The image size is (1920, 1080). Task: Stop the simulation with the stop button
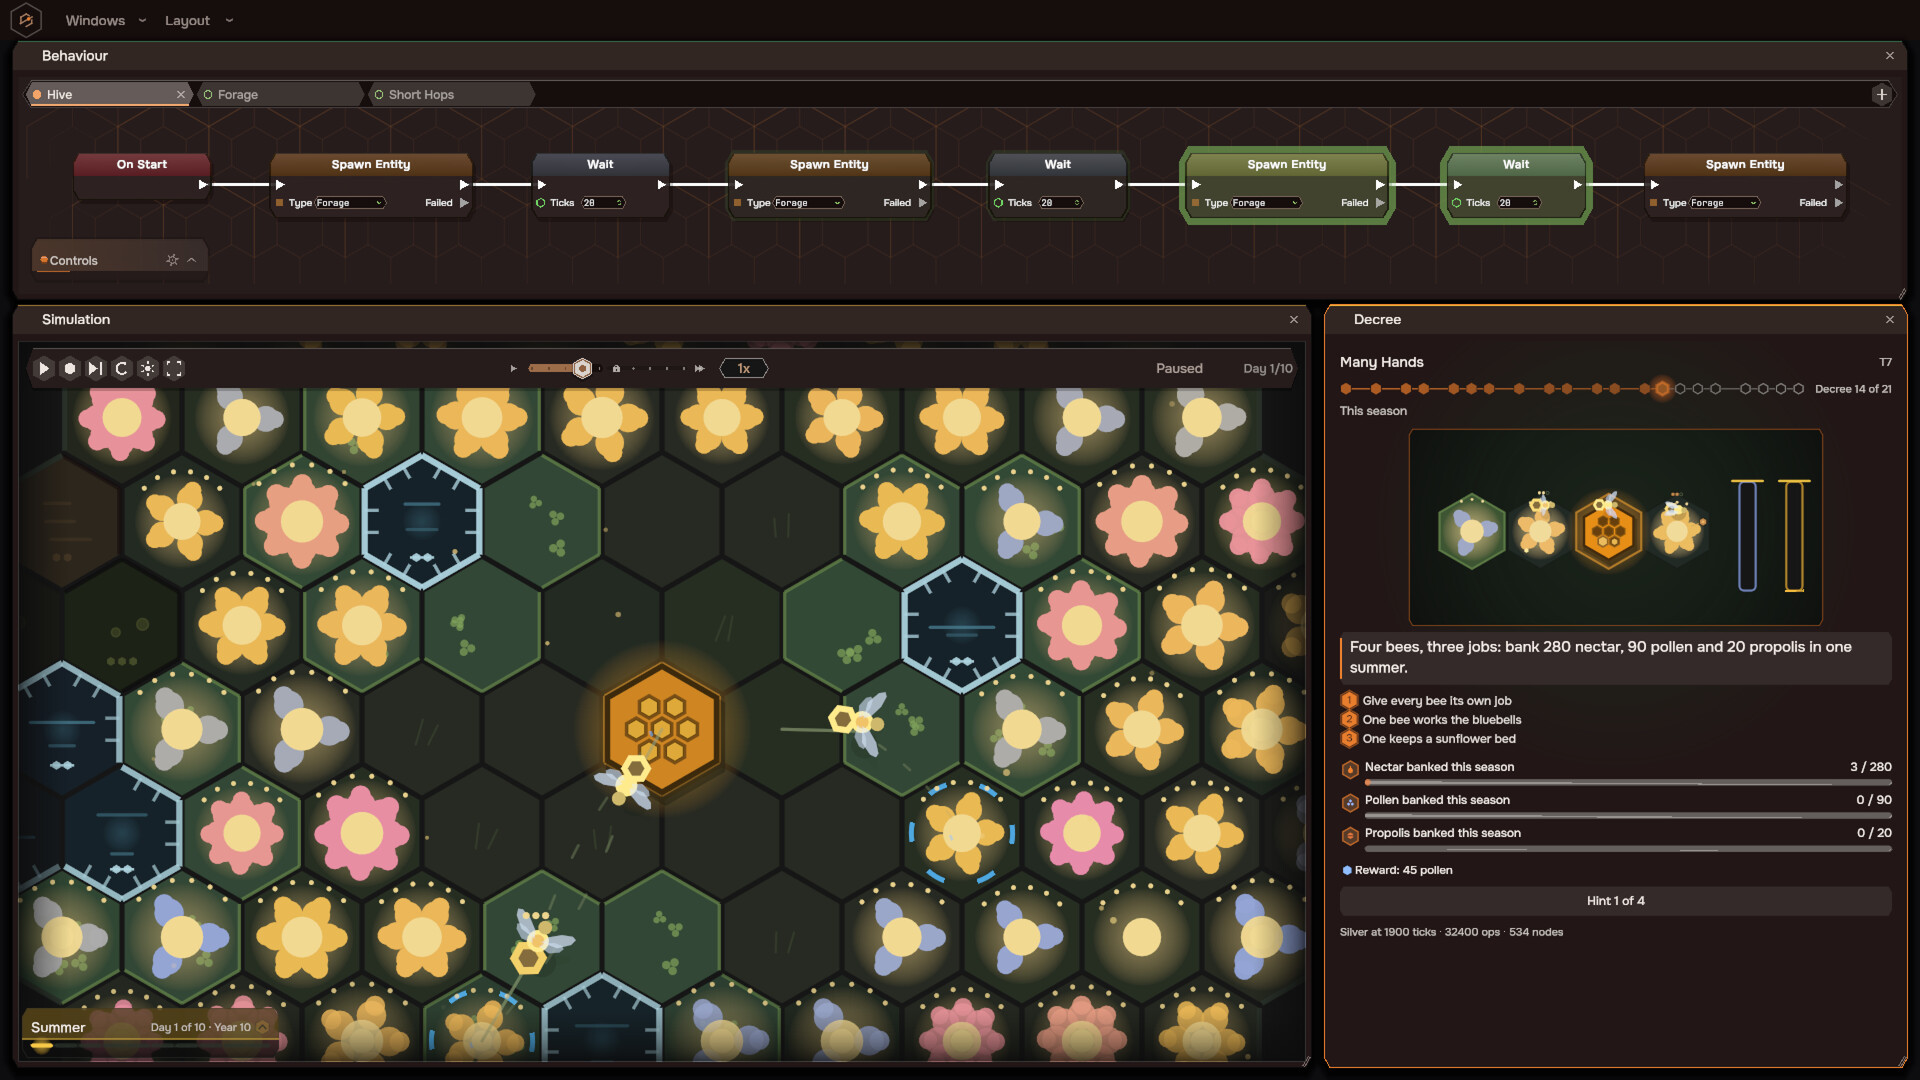[70, 369]
